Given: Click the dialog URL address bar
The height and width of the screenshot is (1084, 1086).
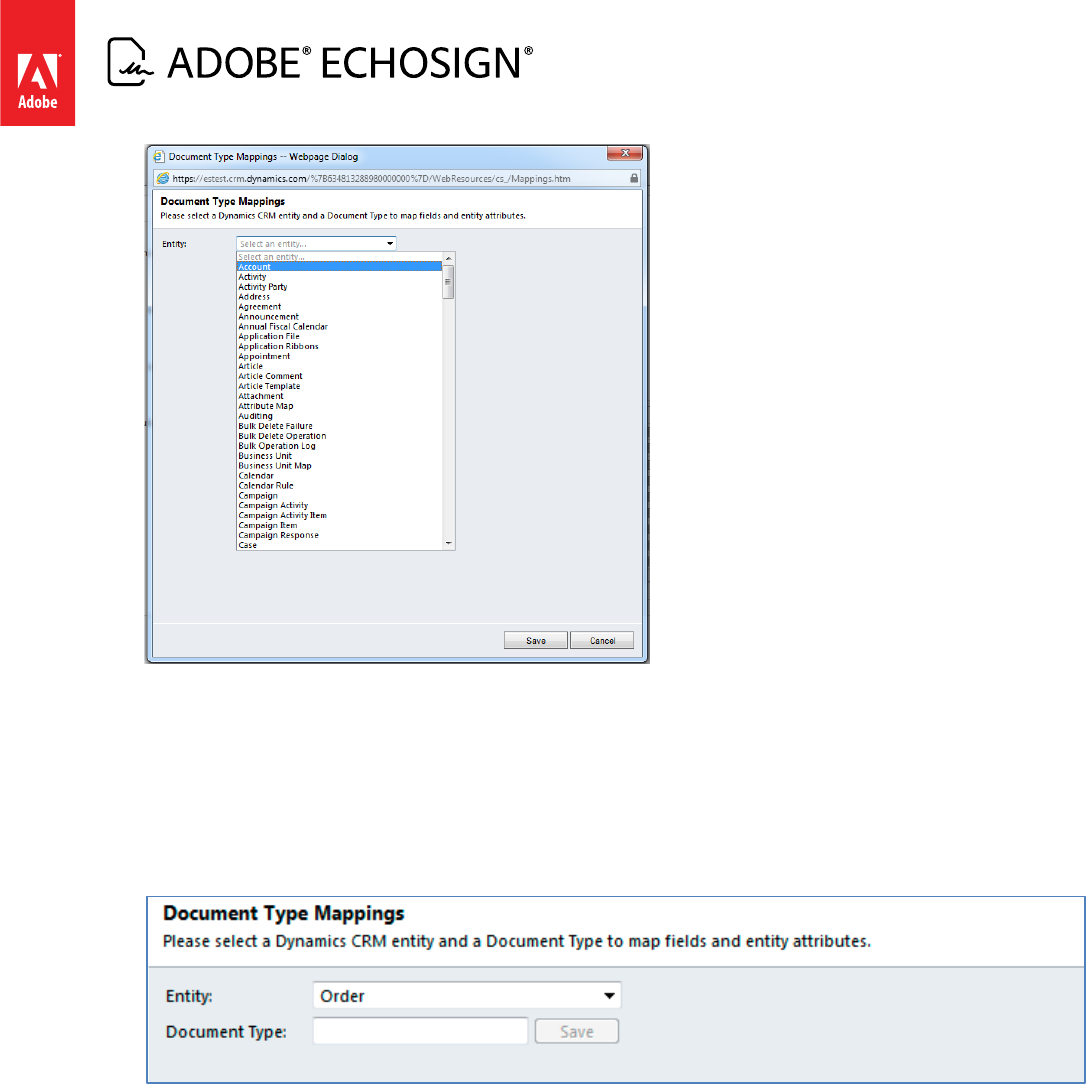Looking at the screenshot, I should point(397,179).
